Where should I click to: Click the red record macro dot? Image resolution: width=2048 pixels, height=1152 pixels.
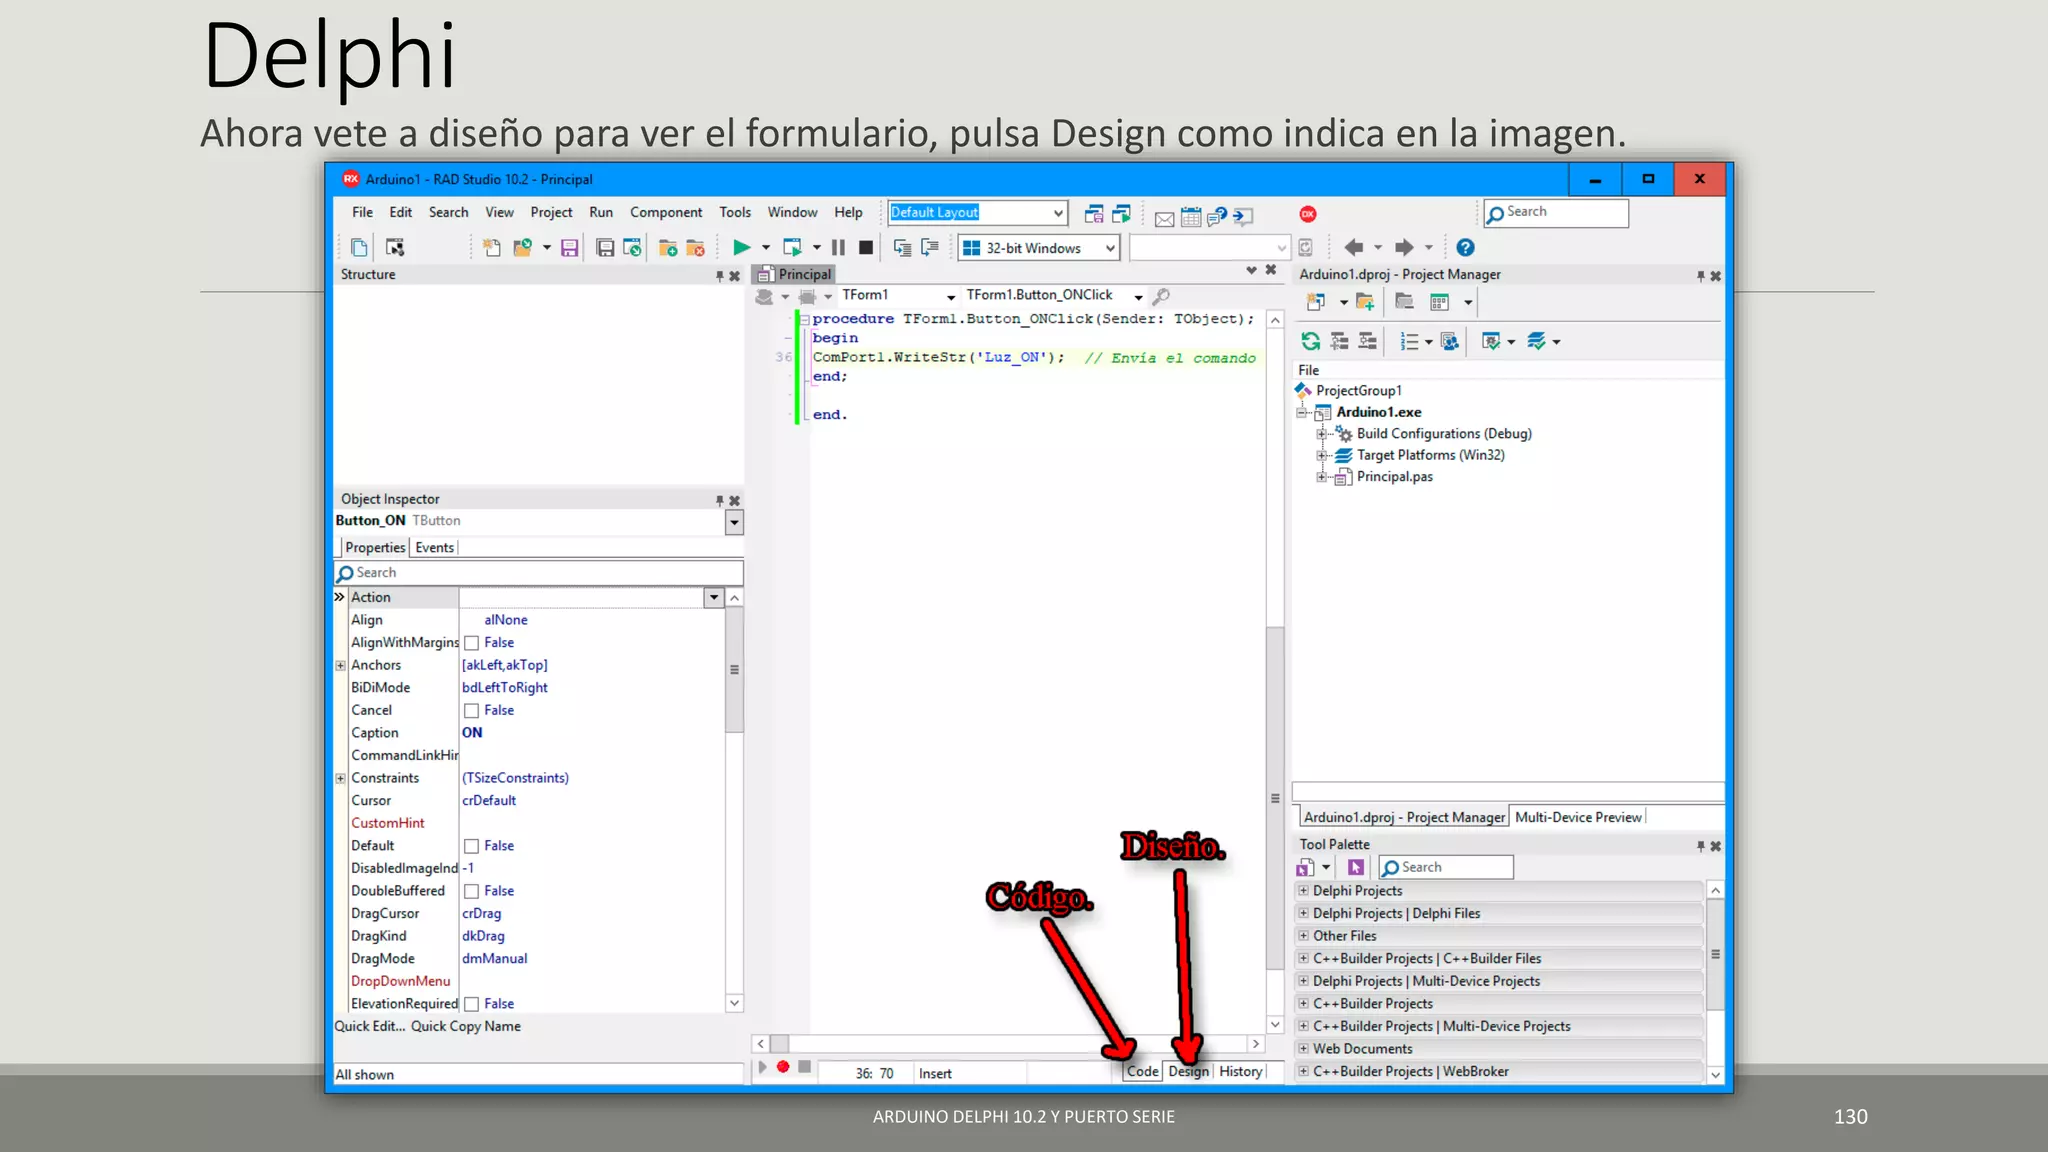783,1067
